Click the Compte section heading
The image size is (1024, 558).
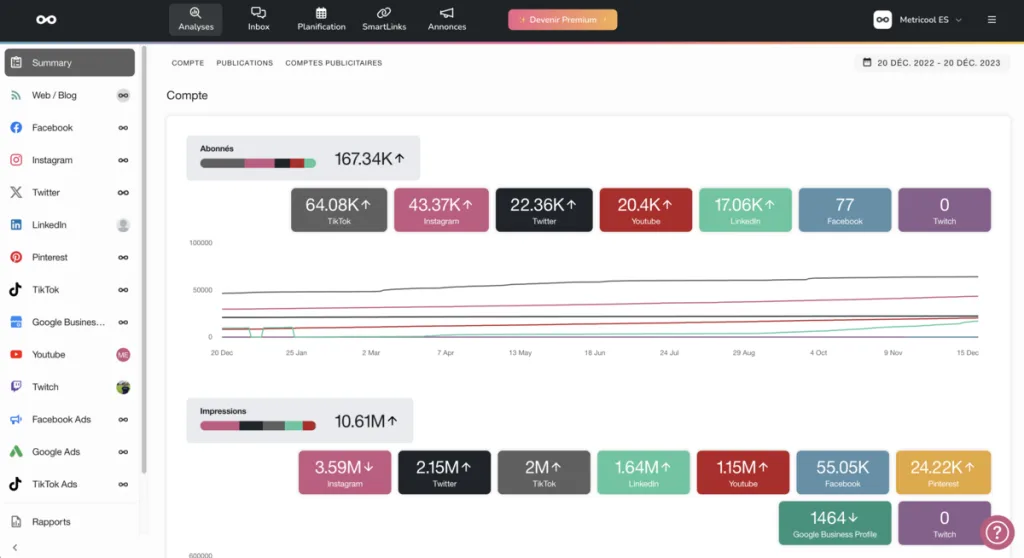click(187, 95)
